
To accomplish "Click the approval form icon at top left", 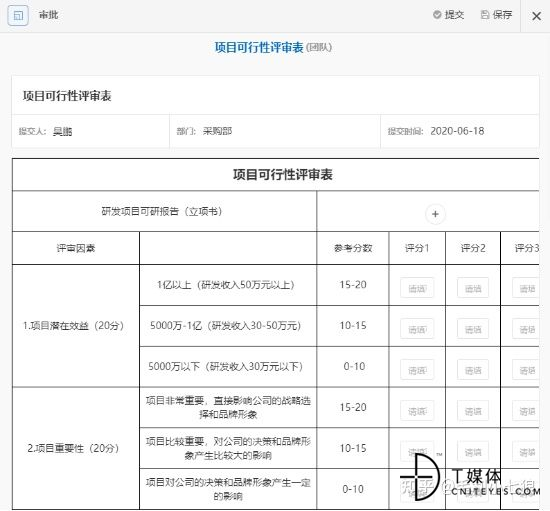I will (x=18, y=15).
